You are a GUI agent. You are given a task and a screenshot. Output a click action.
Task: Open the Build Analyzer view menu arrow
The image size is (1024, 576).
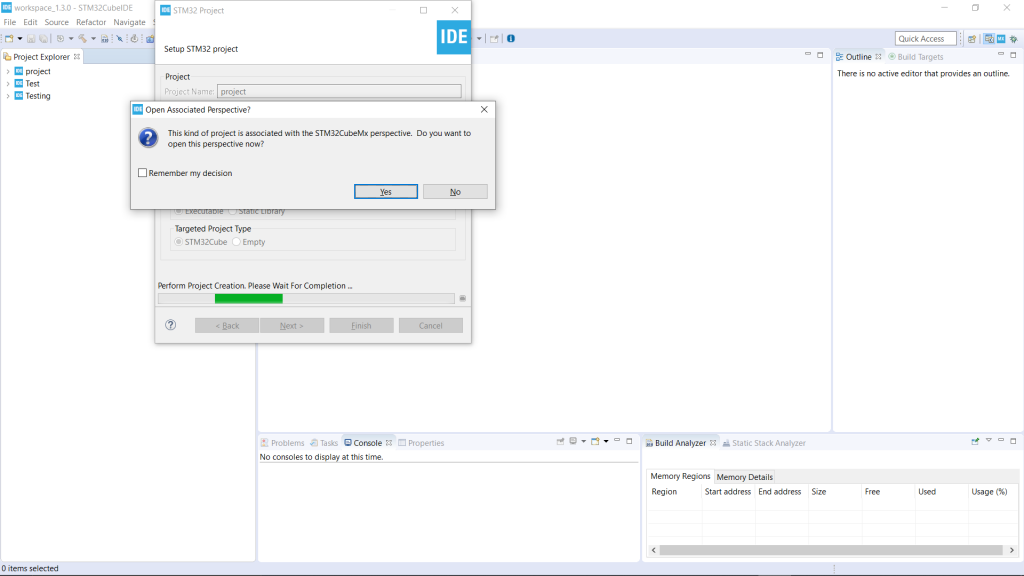[x=989, y=442]
